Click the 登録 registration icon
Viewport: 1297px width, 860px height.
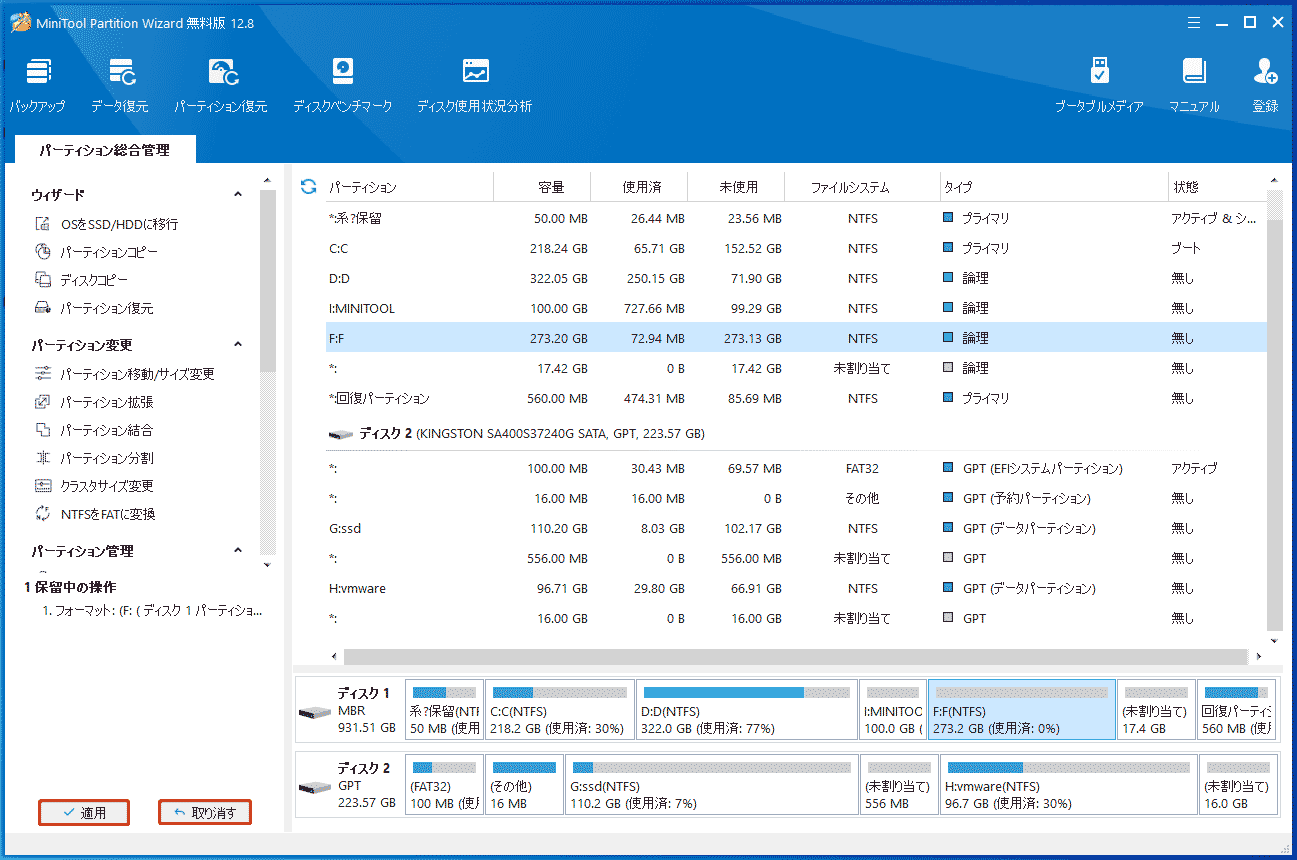pyautogui.click(x=1265, y=73)
